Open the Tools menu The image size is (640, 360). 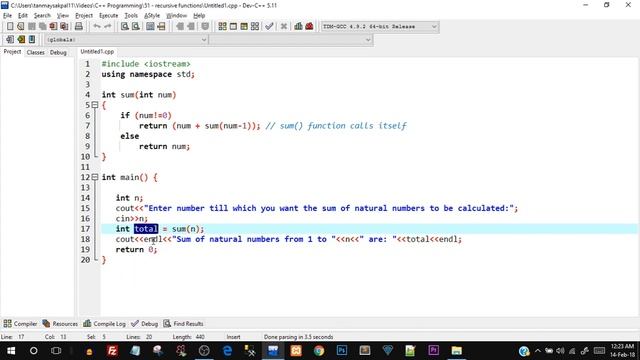pos(131,16)
